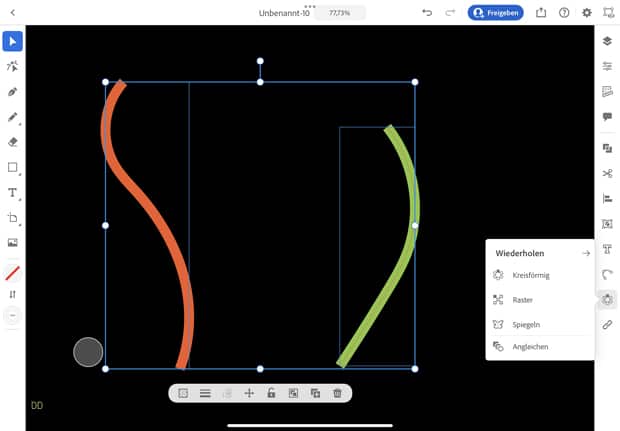Select Spiegeln mirror repeat option
Image resolution: width=620 pixels, height=431 pixels.
point(526,324)
